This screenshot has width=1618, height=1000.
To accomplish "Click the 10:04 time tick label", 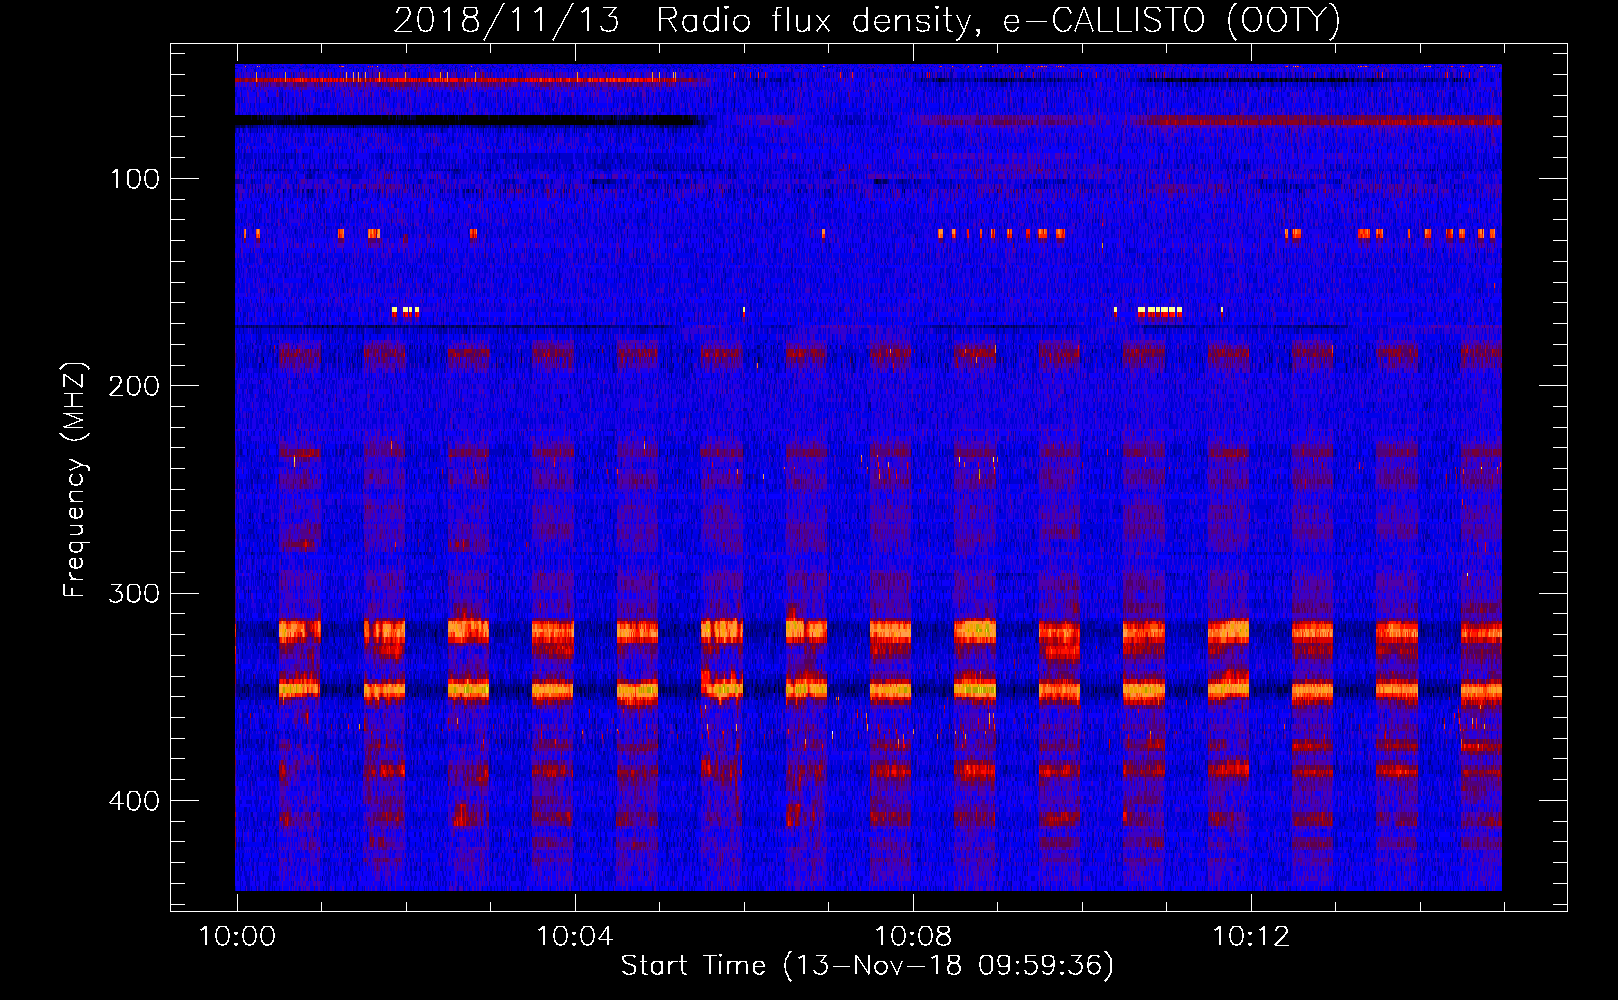I will 575,936.
